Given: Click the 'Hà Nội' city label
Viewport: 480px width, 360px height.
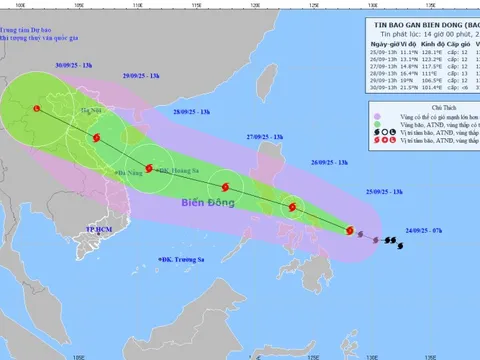Looking at the screenshot, I should [91, 110].
